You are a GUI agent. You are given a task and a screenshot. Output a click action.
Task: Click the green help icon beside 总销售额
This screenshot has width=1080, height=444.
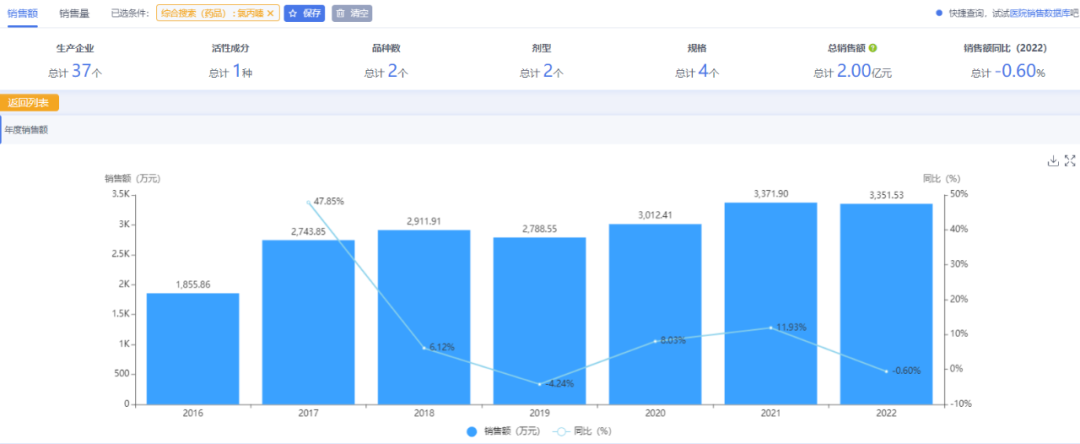click(x=873, y=48)
